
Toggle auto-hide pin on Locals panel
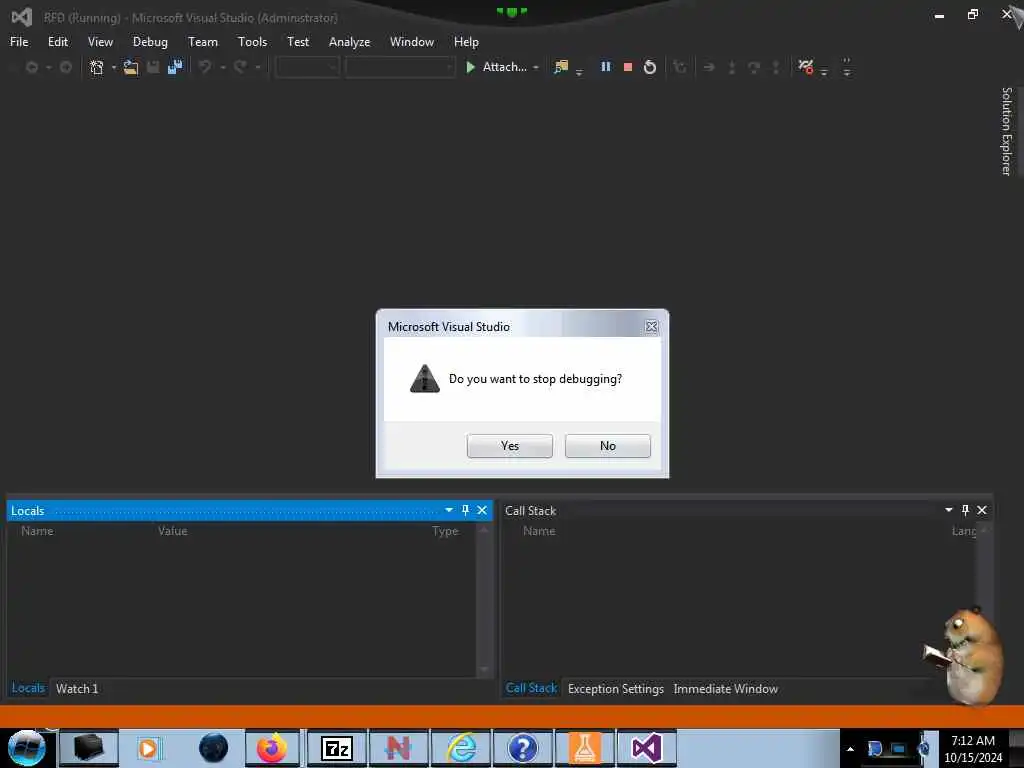tap(465, 510)
